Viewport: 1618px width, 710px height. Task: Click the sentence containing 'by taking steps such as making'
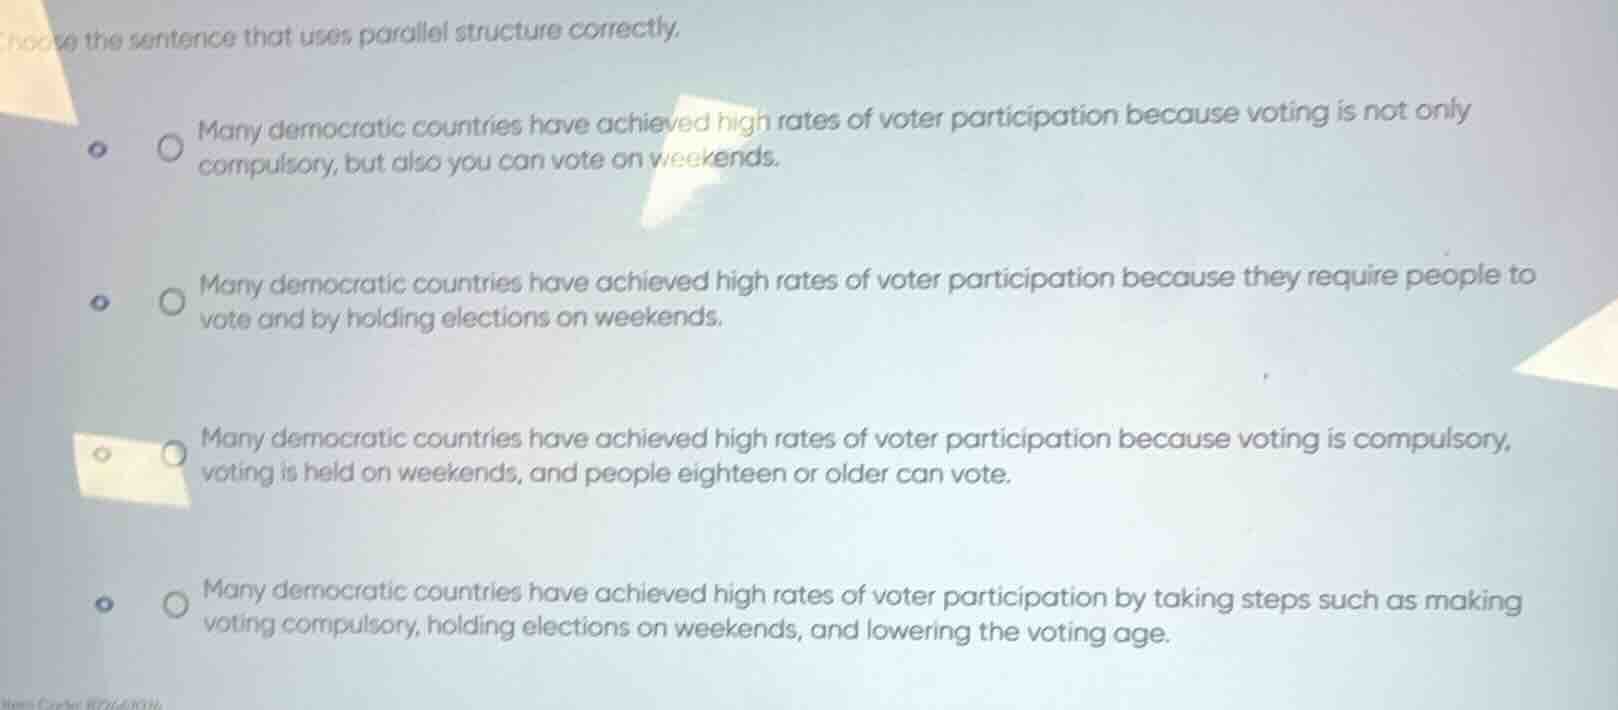[x=862, y=614]
